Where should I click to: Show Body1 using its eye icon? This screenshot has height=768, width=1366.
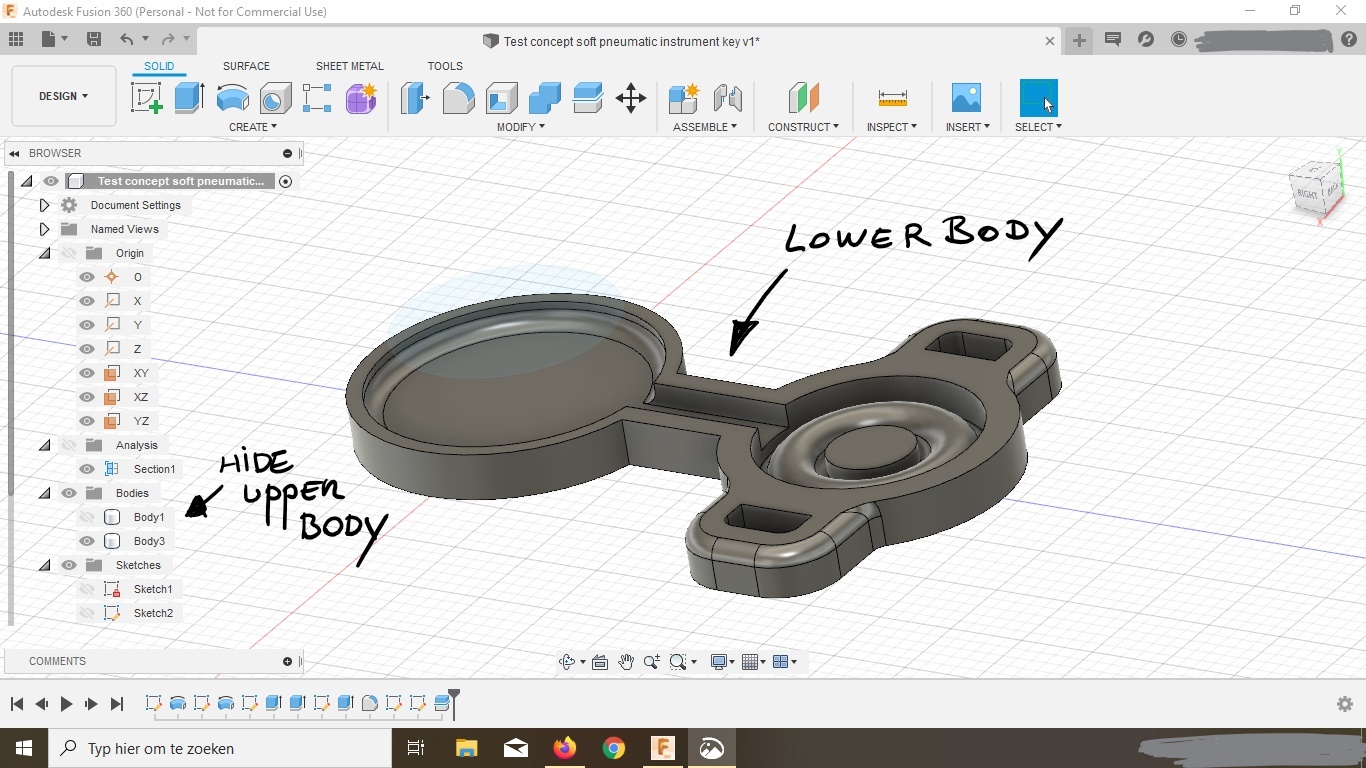87,517
